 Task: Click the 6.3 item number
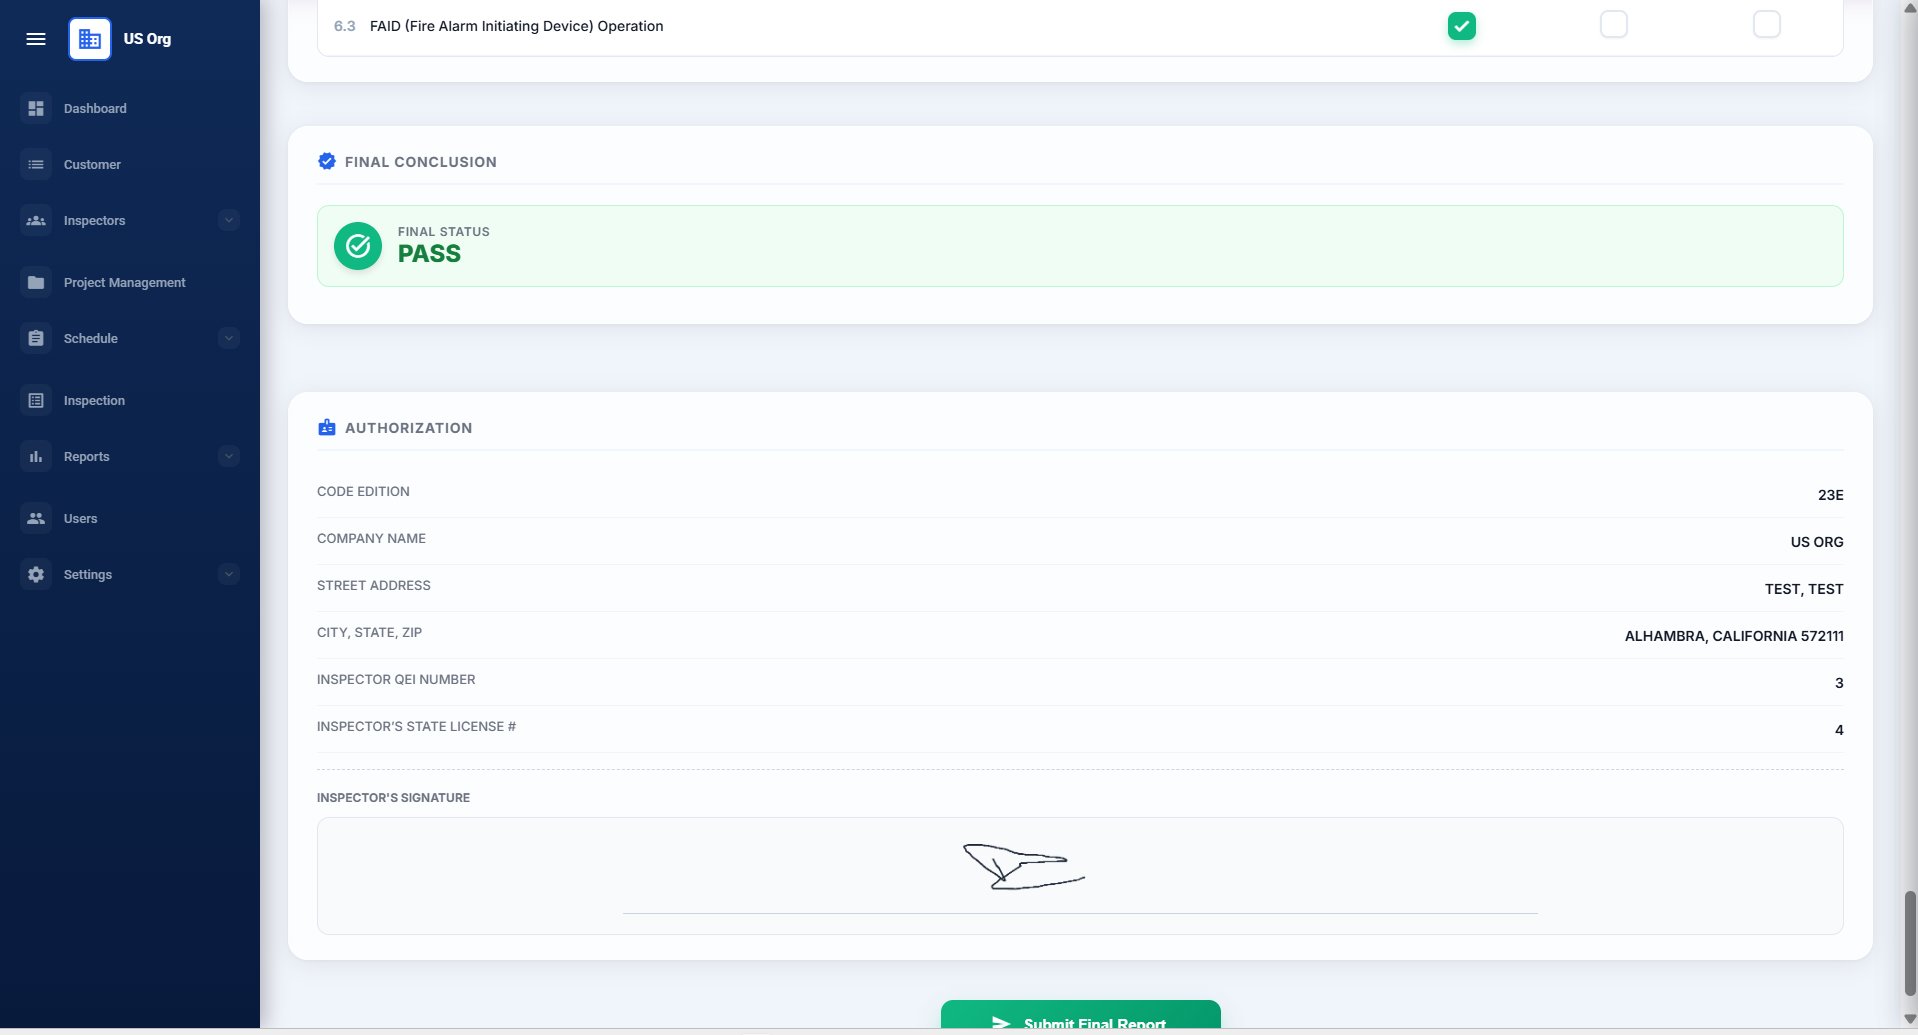click(344, 26)
